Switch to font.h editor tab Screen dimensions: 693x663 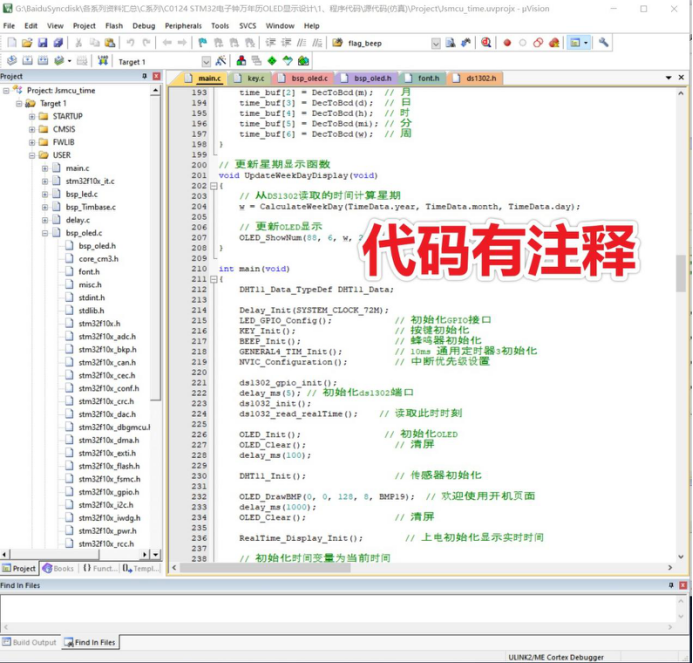click(423, 78)
